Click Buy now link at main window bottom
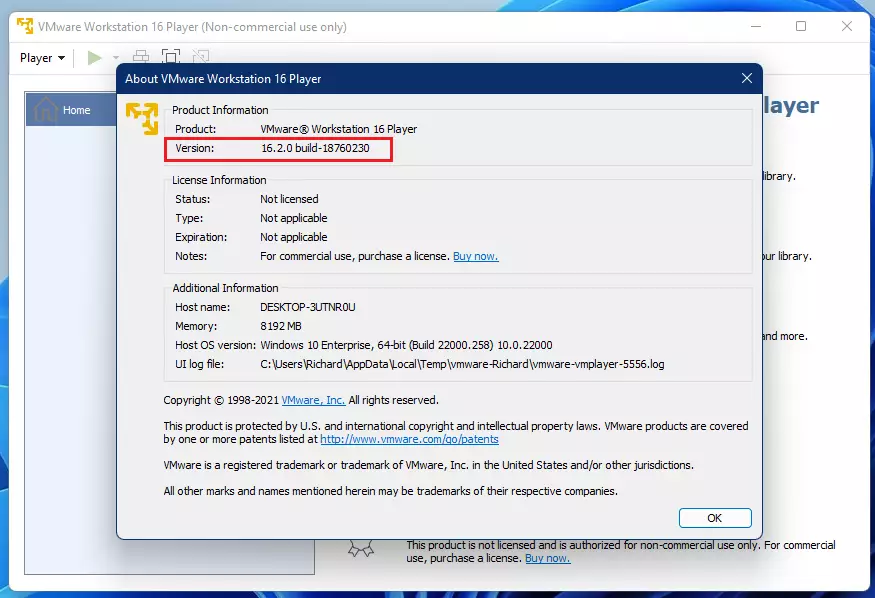The height and width of the screenshot is (598, 875). pos(547,558)
